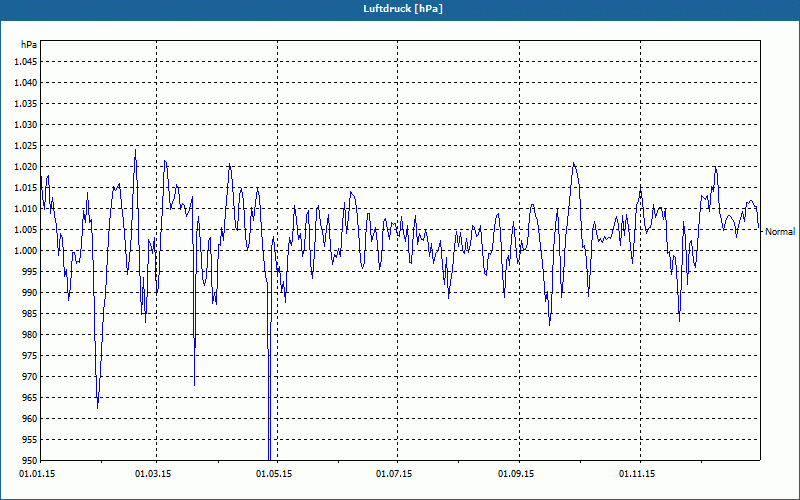Image resolution: width=800 pixels, height=500 pixels.
Task: Click the 1.040 y-axis value
Action: pos(26,83)
